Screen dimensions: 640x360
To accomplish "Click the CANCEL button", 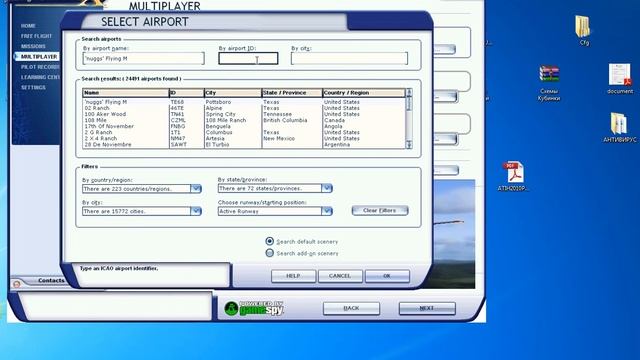I will pos(340,276).
